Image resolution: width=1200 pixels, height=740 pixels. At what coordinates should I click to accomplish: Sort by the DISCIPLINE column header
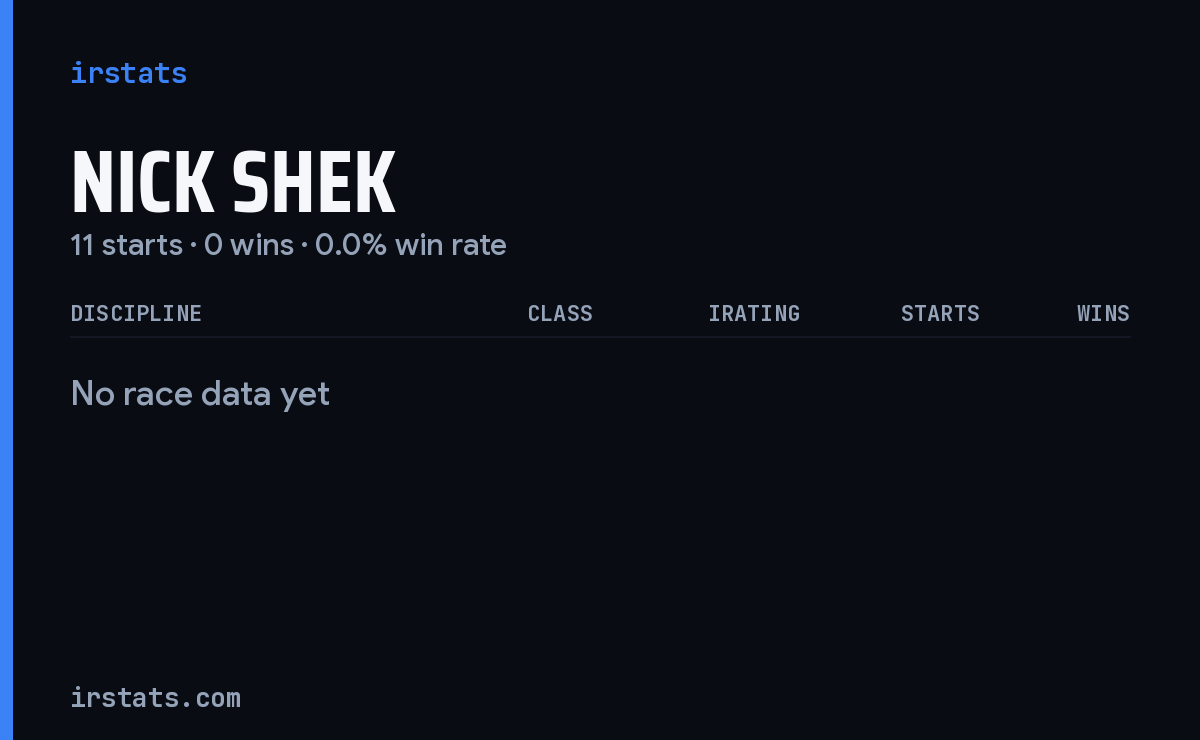pyautogui.click(x=136, y=314)
